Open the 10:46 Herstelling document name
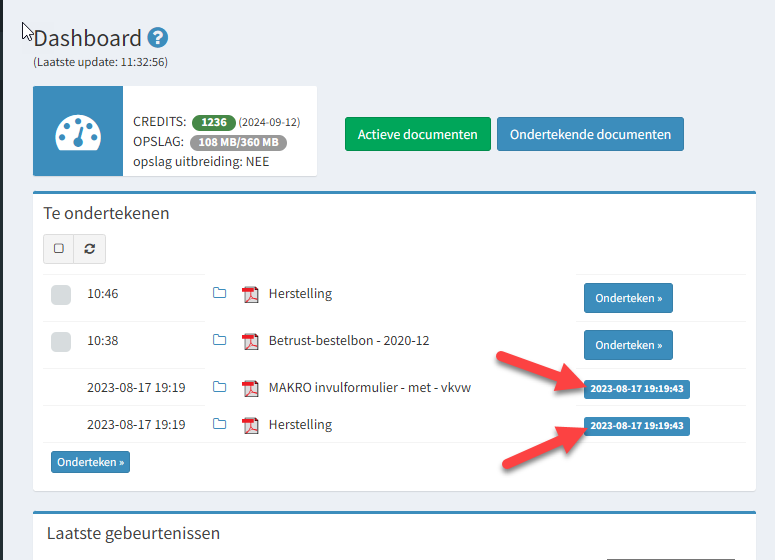Viewport: 775px width, 560px height. pyautogui.click(x=300, y=294)
